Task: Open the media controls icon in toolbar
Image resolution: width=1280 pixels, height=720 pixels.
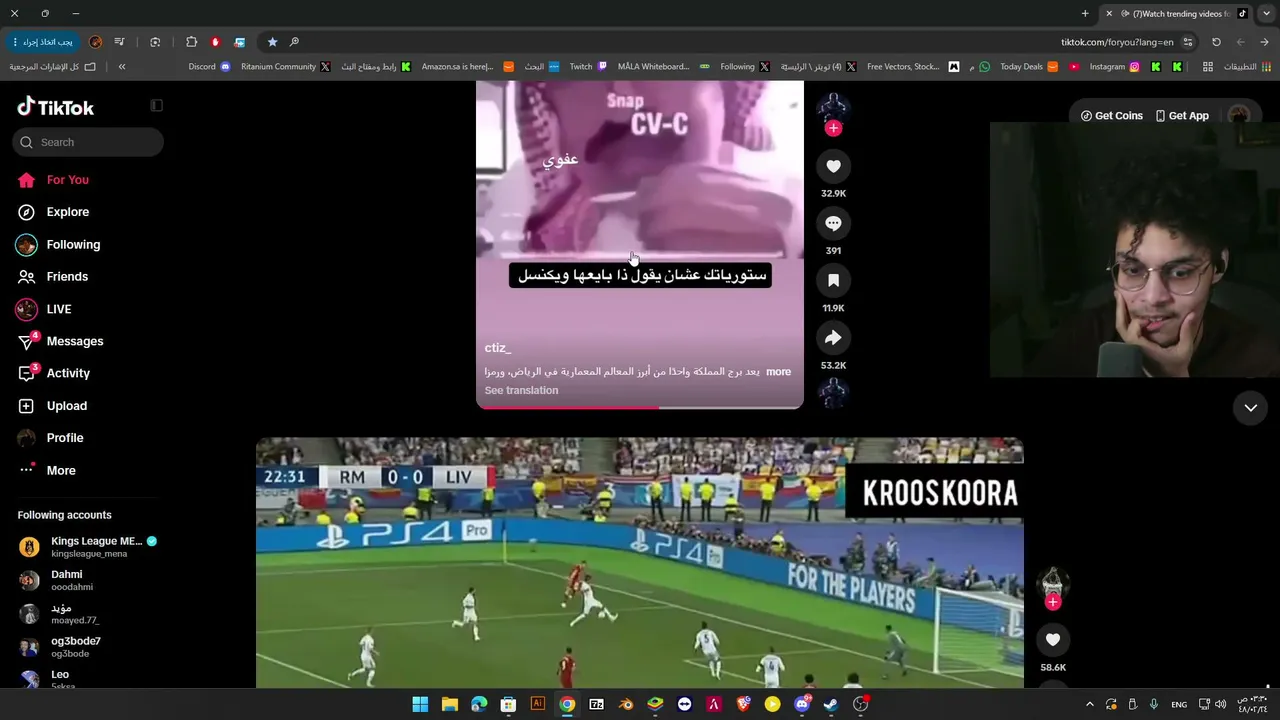Action: pos(119,42)
